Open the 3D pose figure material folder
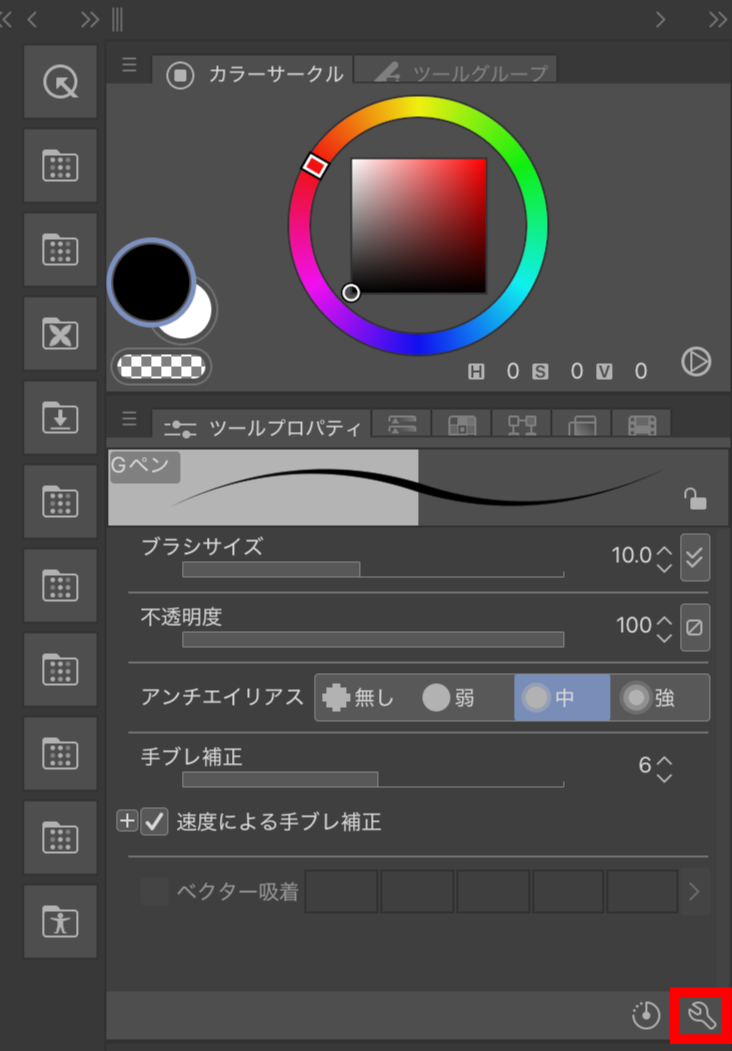 (x=60, y=922)
